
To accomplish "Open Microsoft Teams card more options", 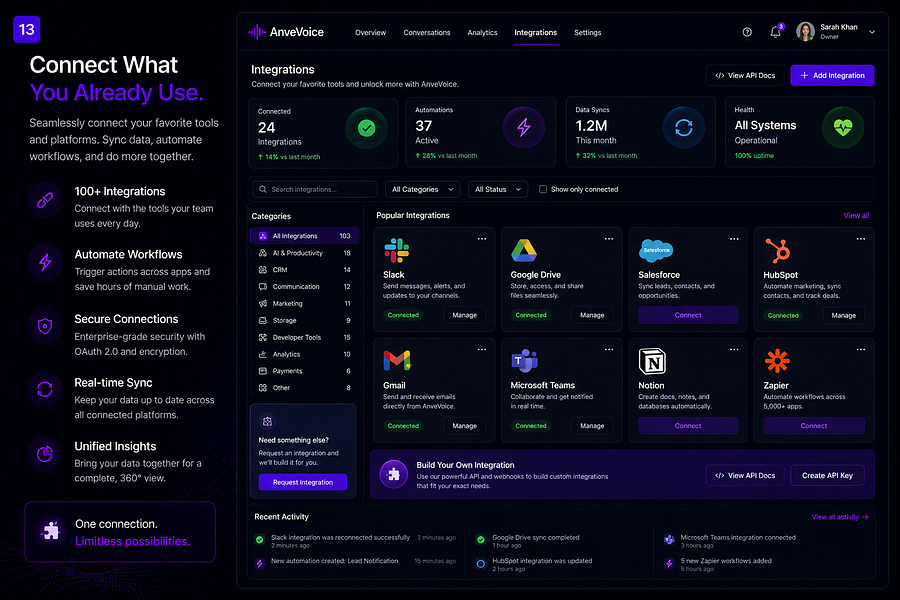I will click(x=608, y=349).
